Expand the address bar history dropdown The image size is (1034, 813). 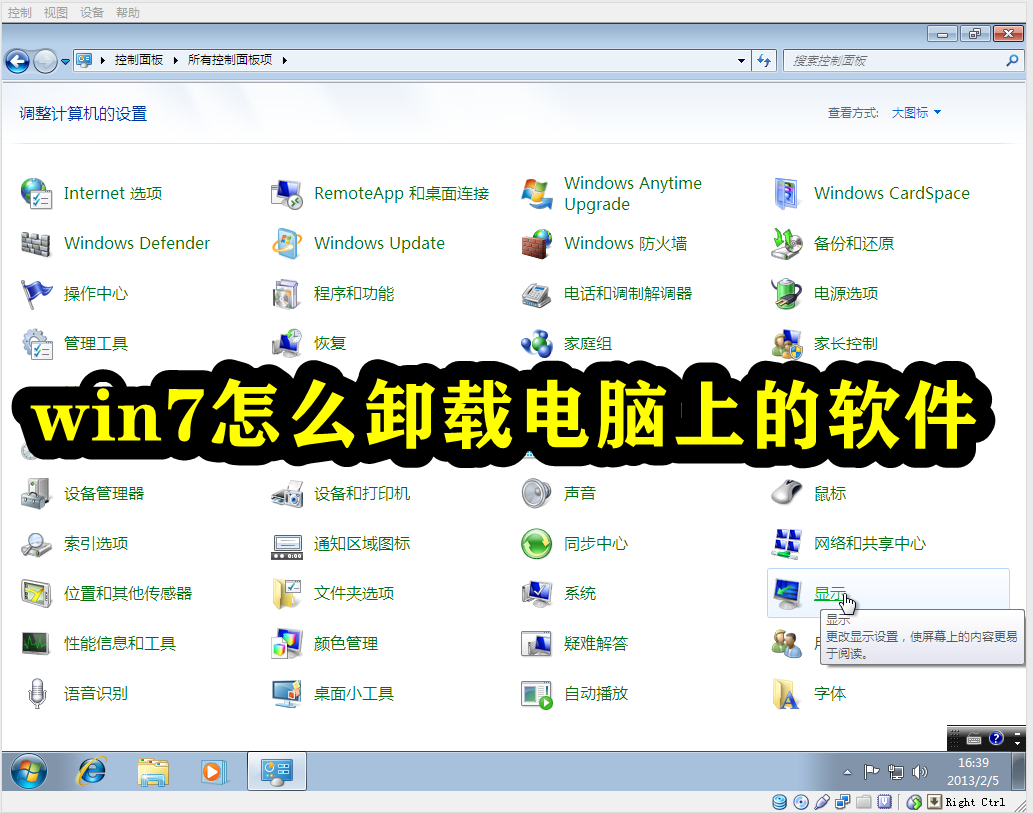[x=740, y=60]
